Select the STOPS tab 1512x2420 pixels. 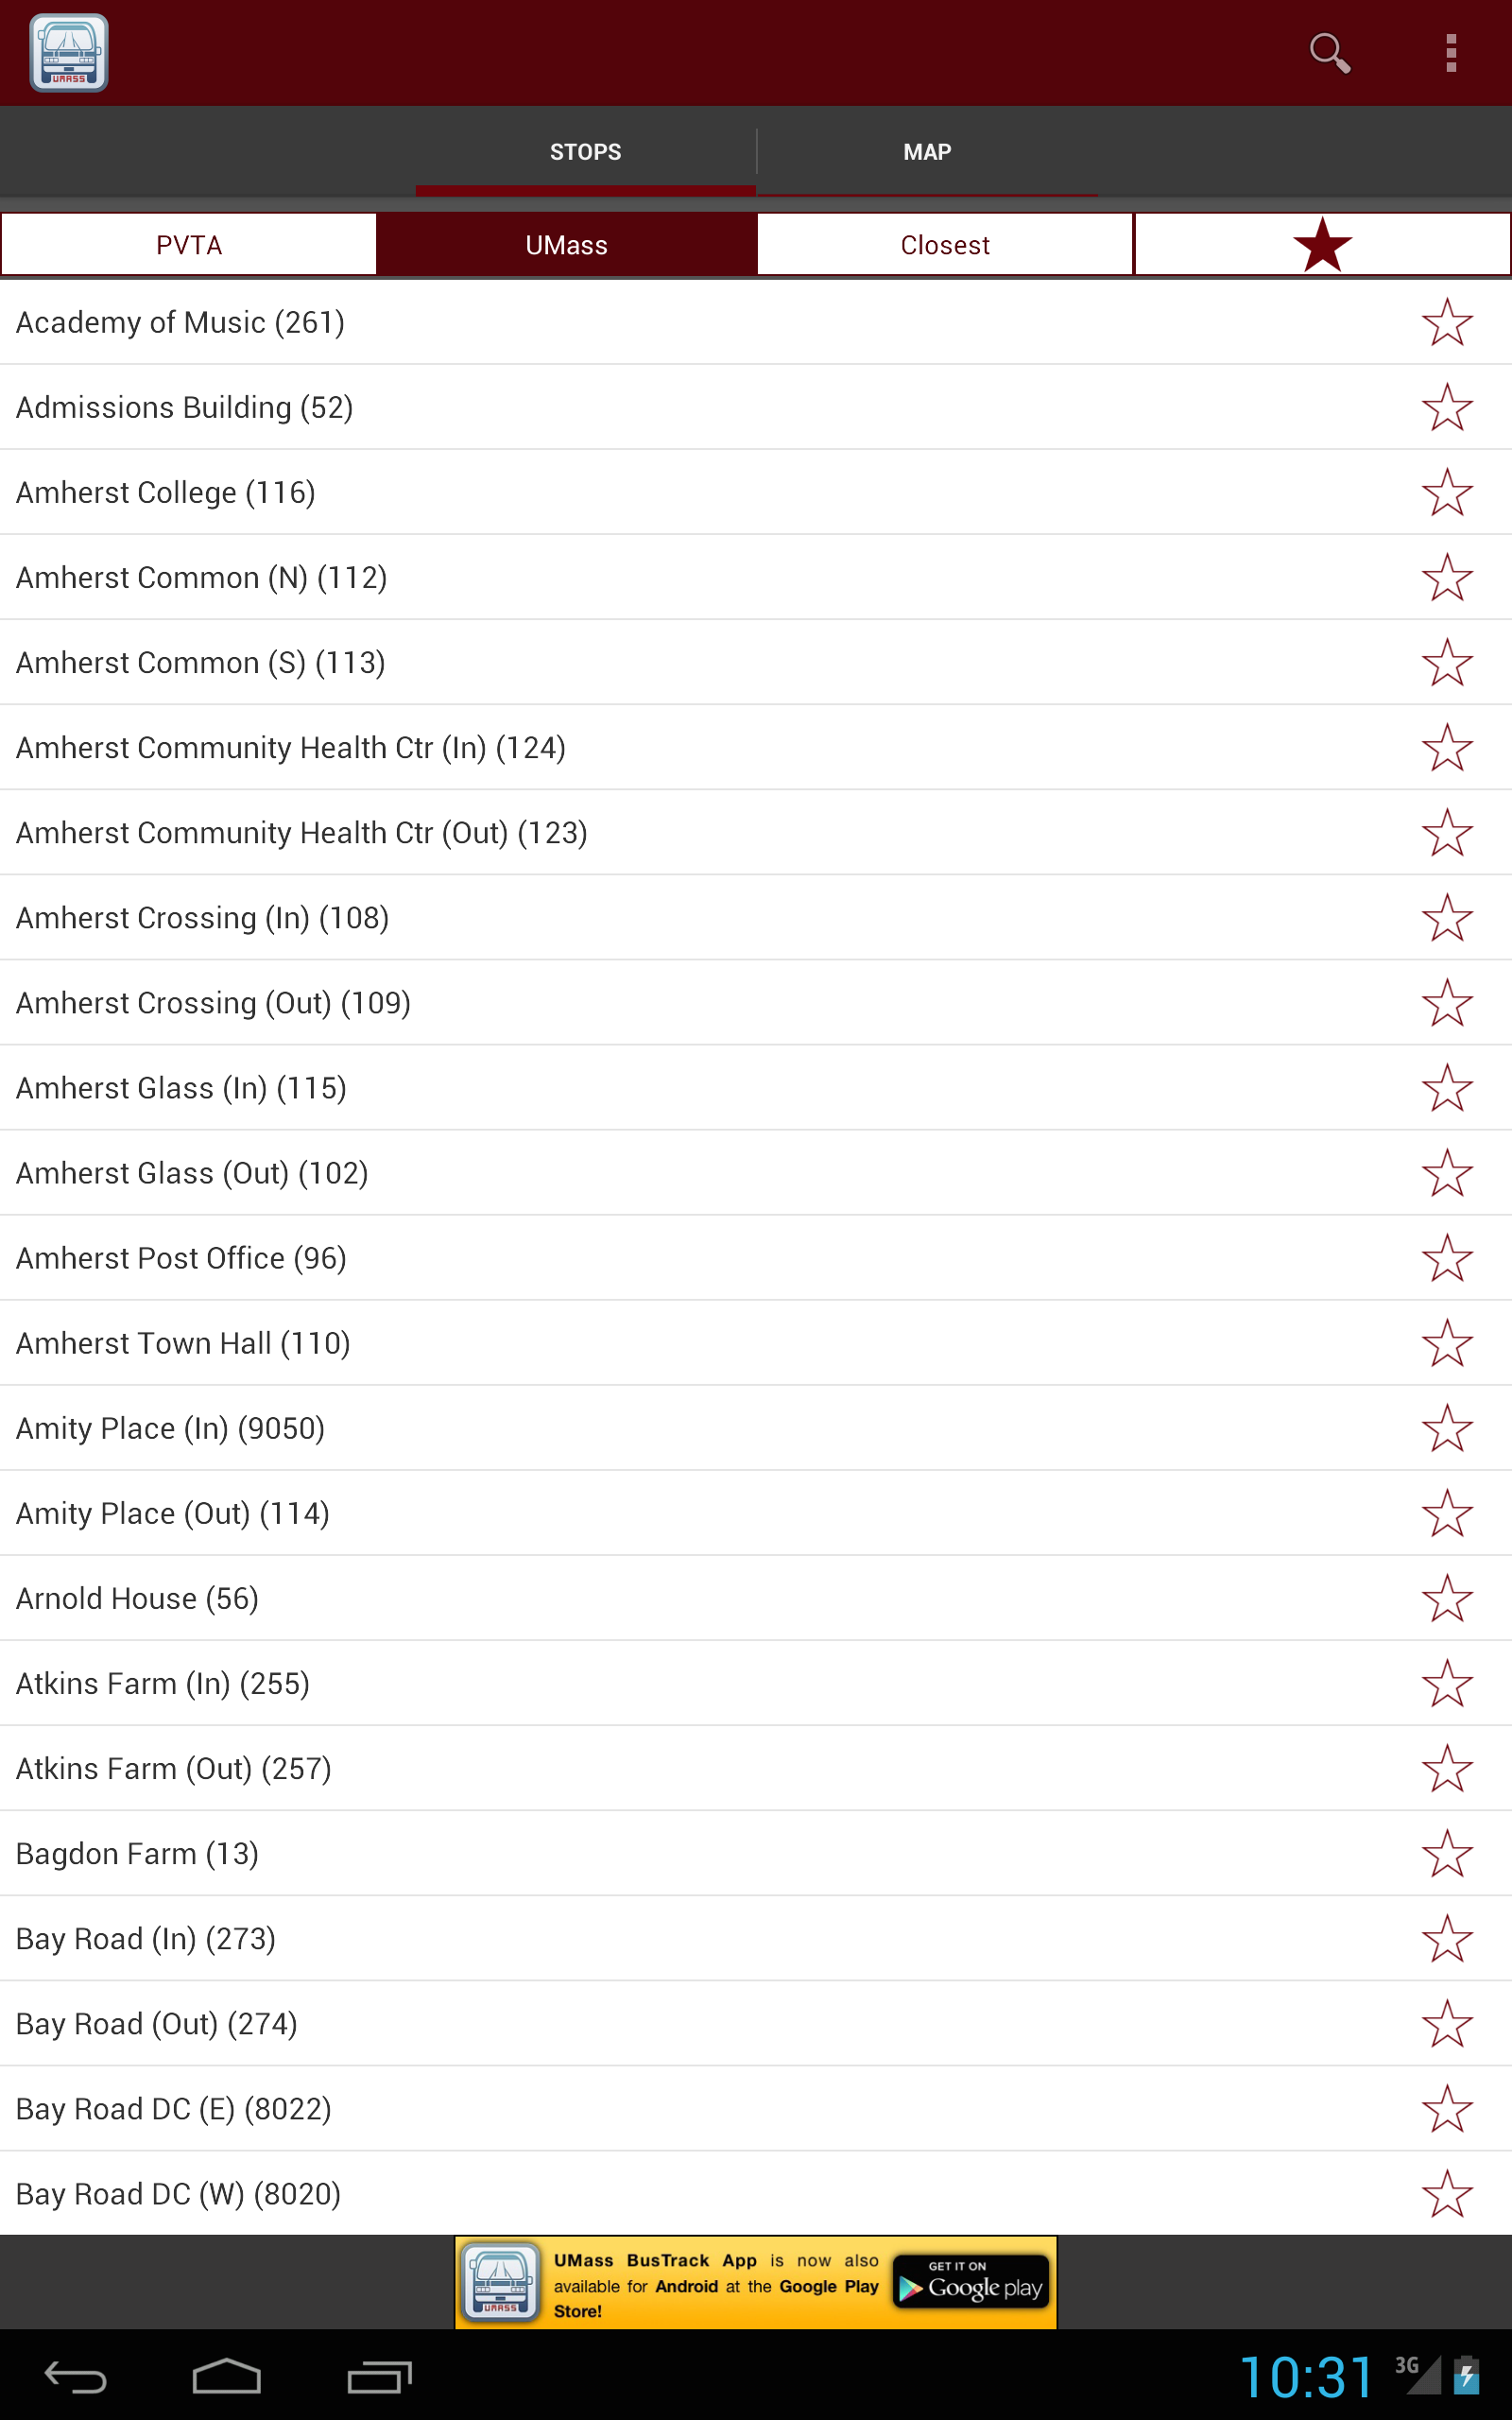tap(585, 152)
